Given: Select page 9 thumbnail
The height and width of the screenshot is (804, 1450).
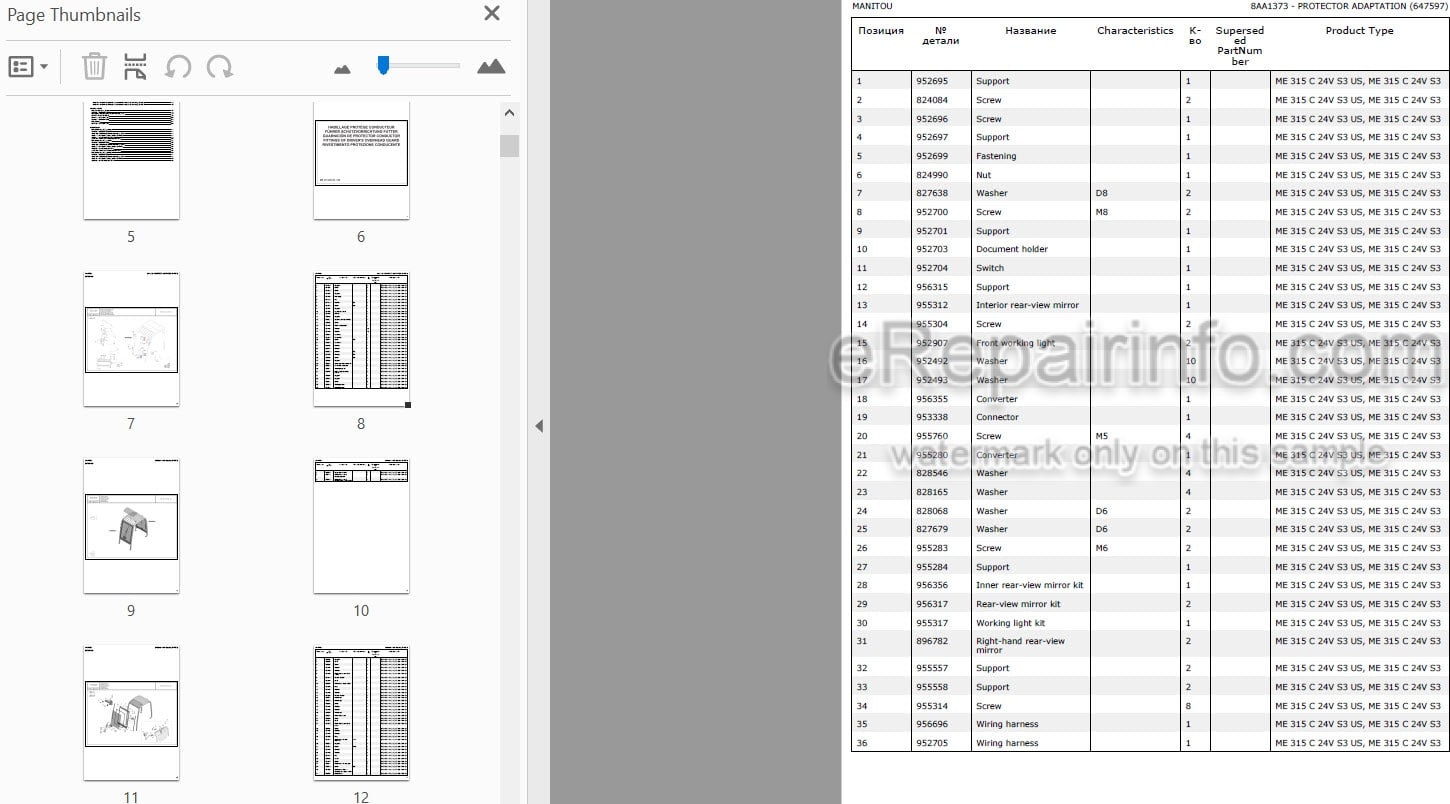Looking at the screenshot, I should point(131,525).
